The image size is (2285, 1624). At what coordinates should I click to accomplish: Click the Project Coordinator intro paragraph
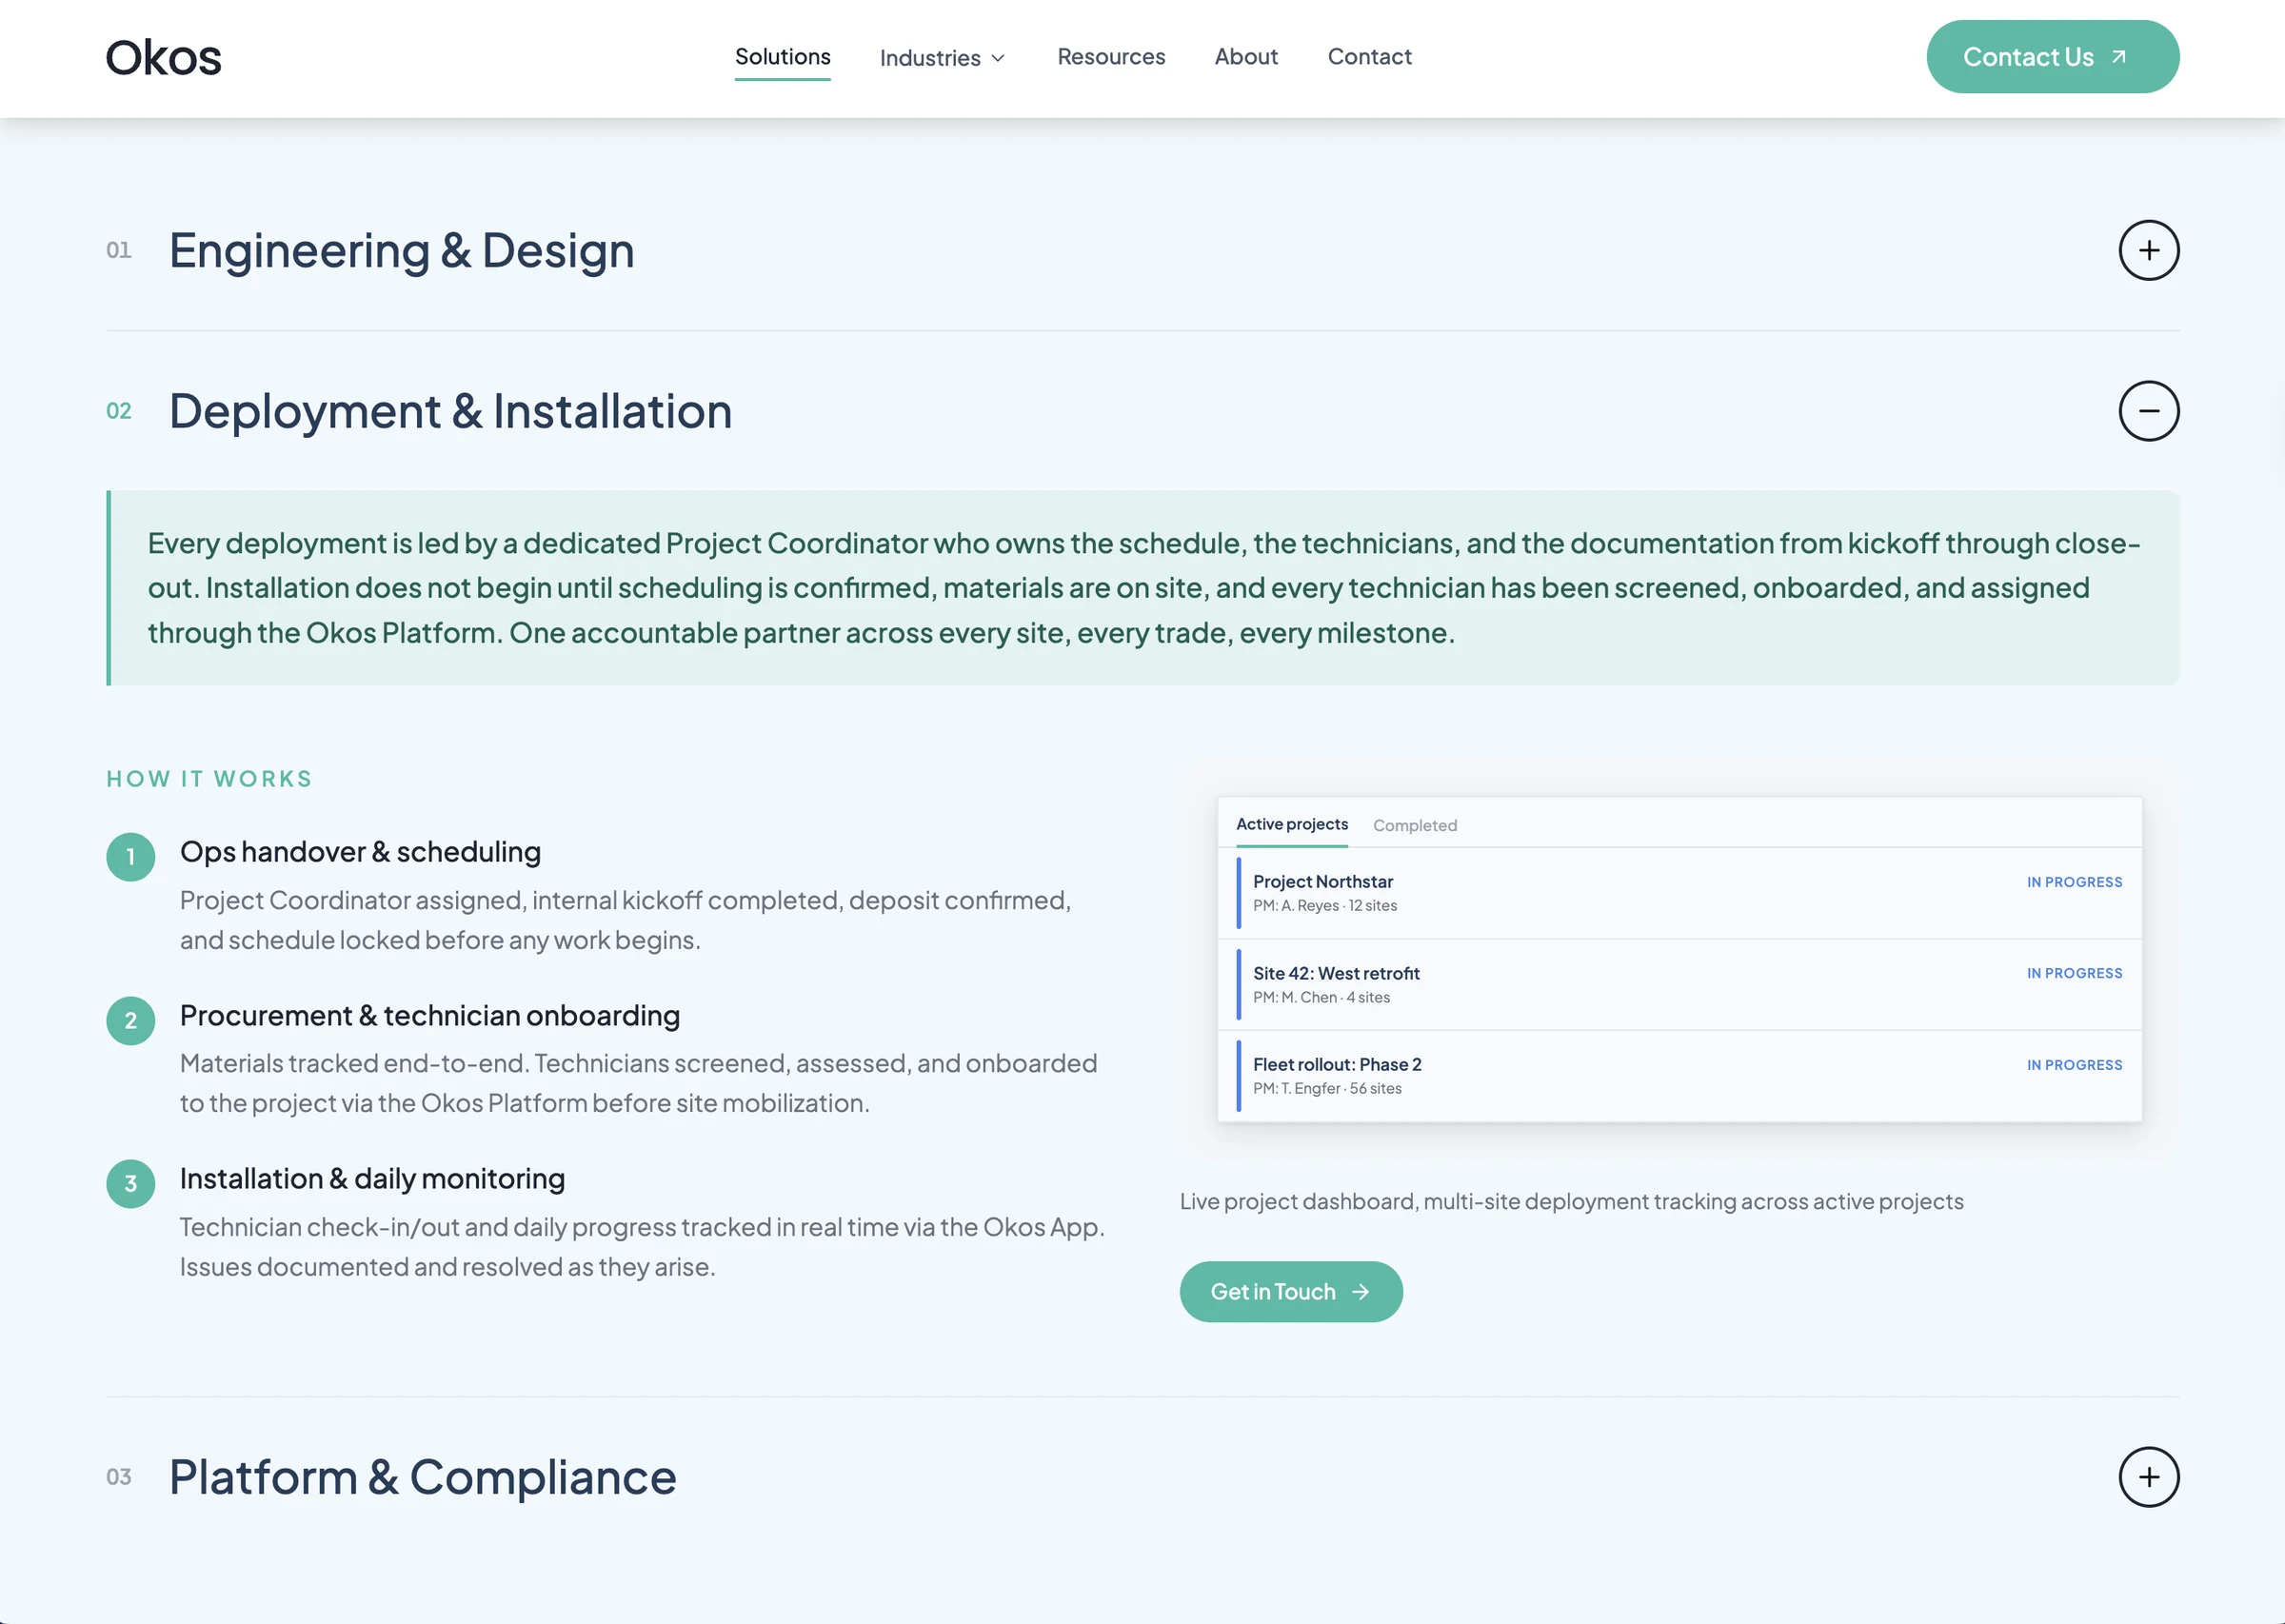pos(1143,588)
